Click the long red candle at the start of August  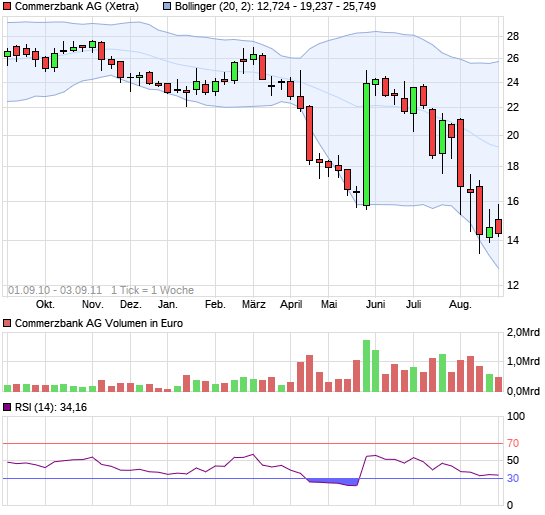pyautogui.click(x=460, y=153)
